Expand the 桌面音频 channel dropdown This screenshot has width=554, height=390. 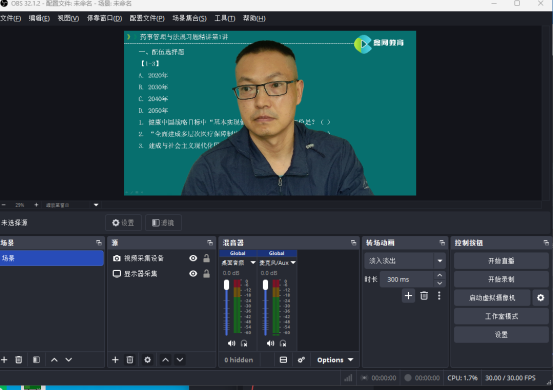click(253, 262)
